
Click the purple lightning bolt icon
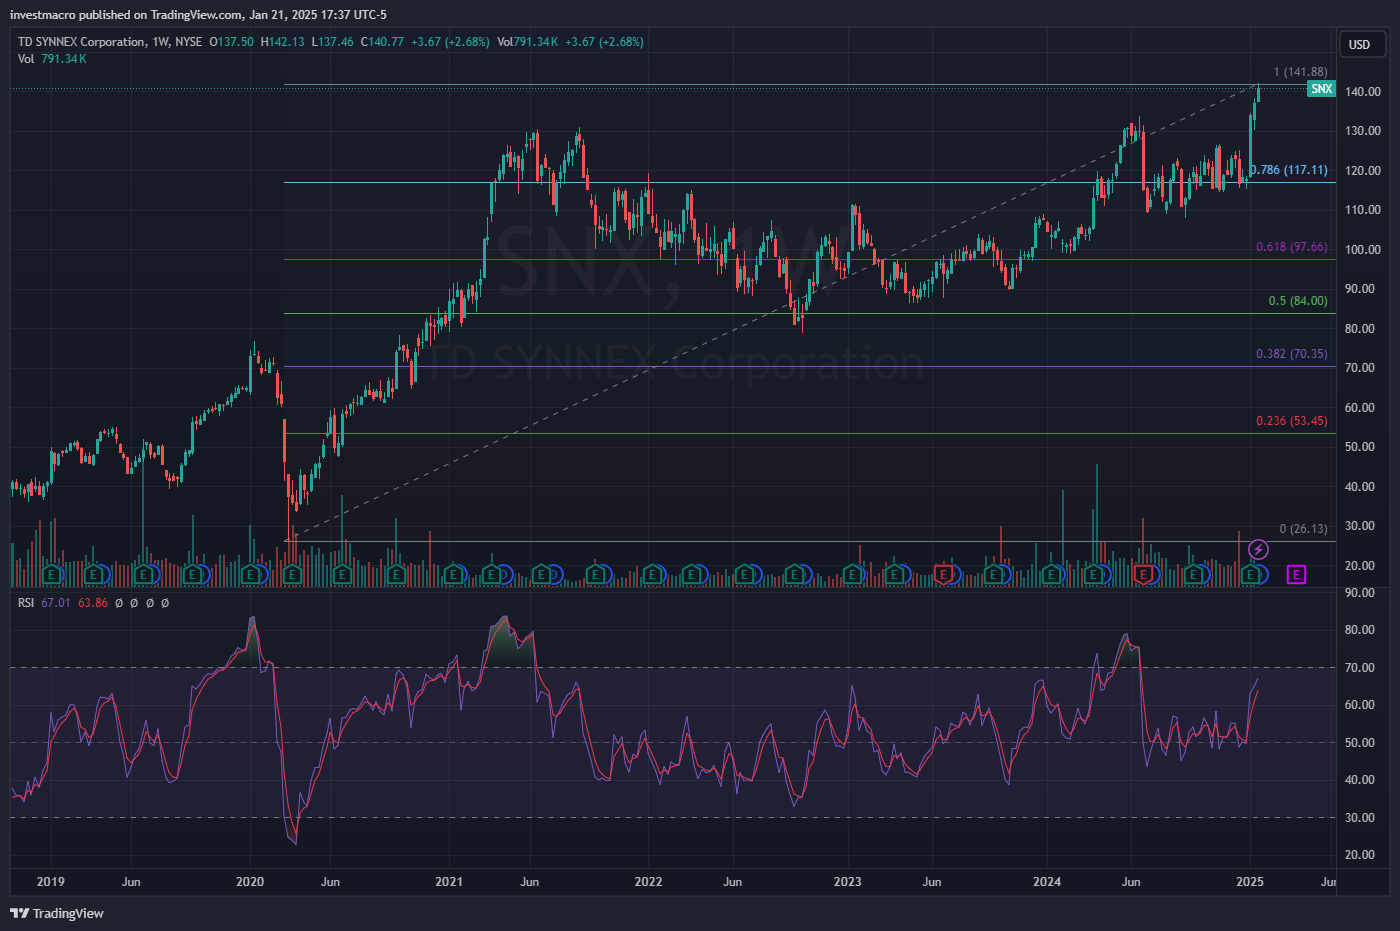pos(1259,549)
